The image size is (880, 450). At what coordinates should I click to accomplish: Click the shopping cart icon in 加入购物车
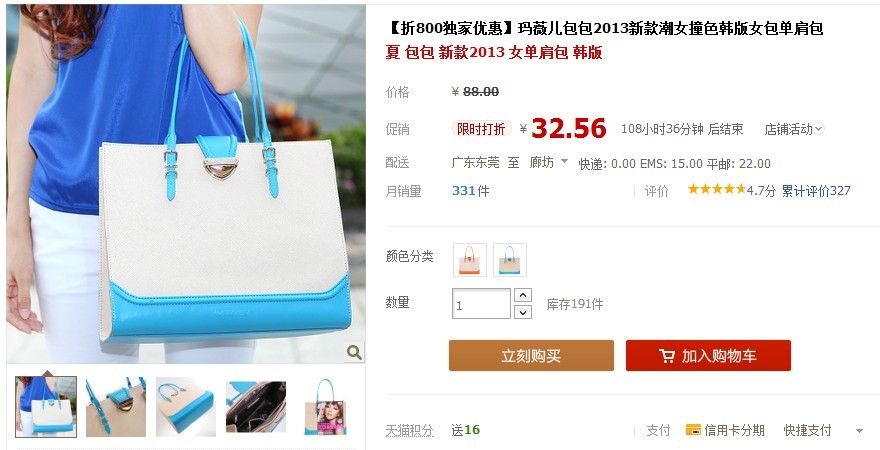point(667,356)
